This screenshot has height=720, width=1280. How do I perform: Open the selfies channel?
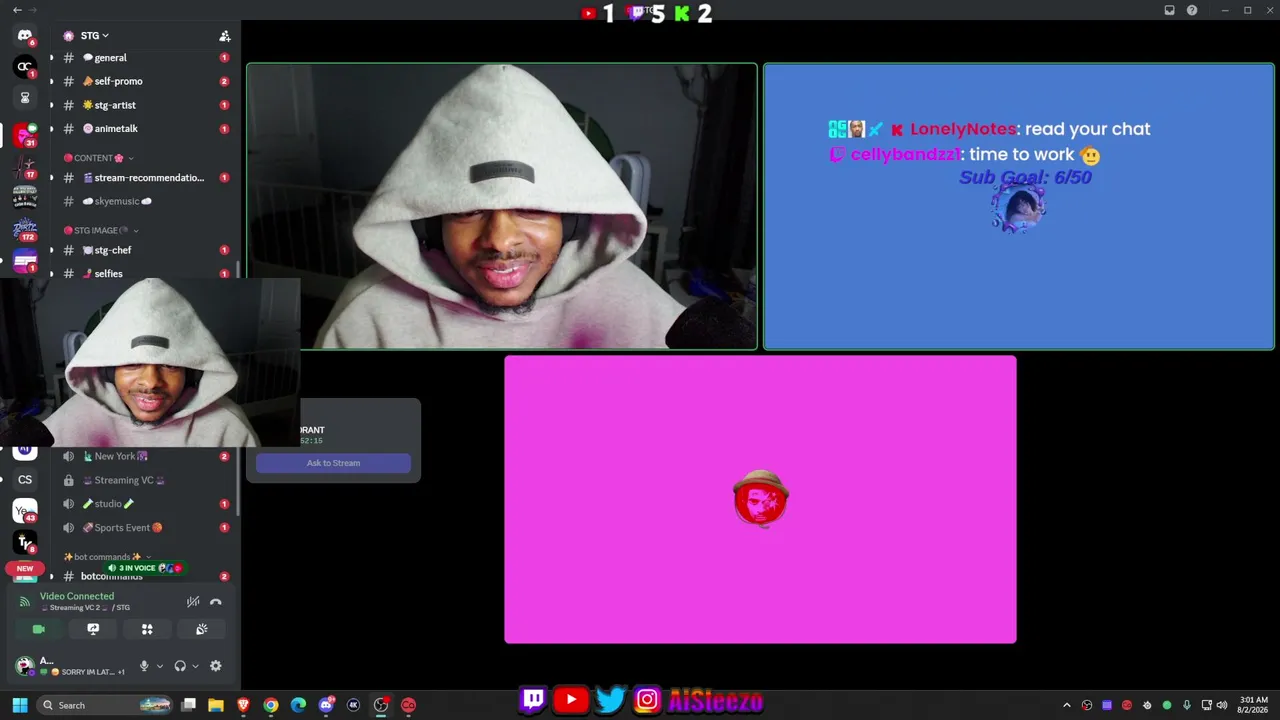click(144, 273)
